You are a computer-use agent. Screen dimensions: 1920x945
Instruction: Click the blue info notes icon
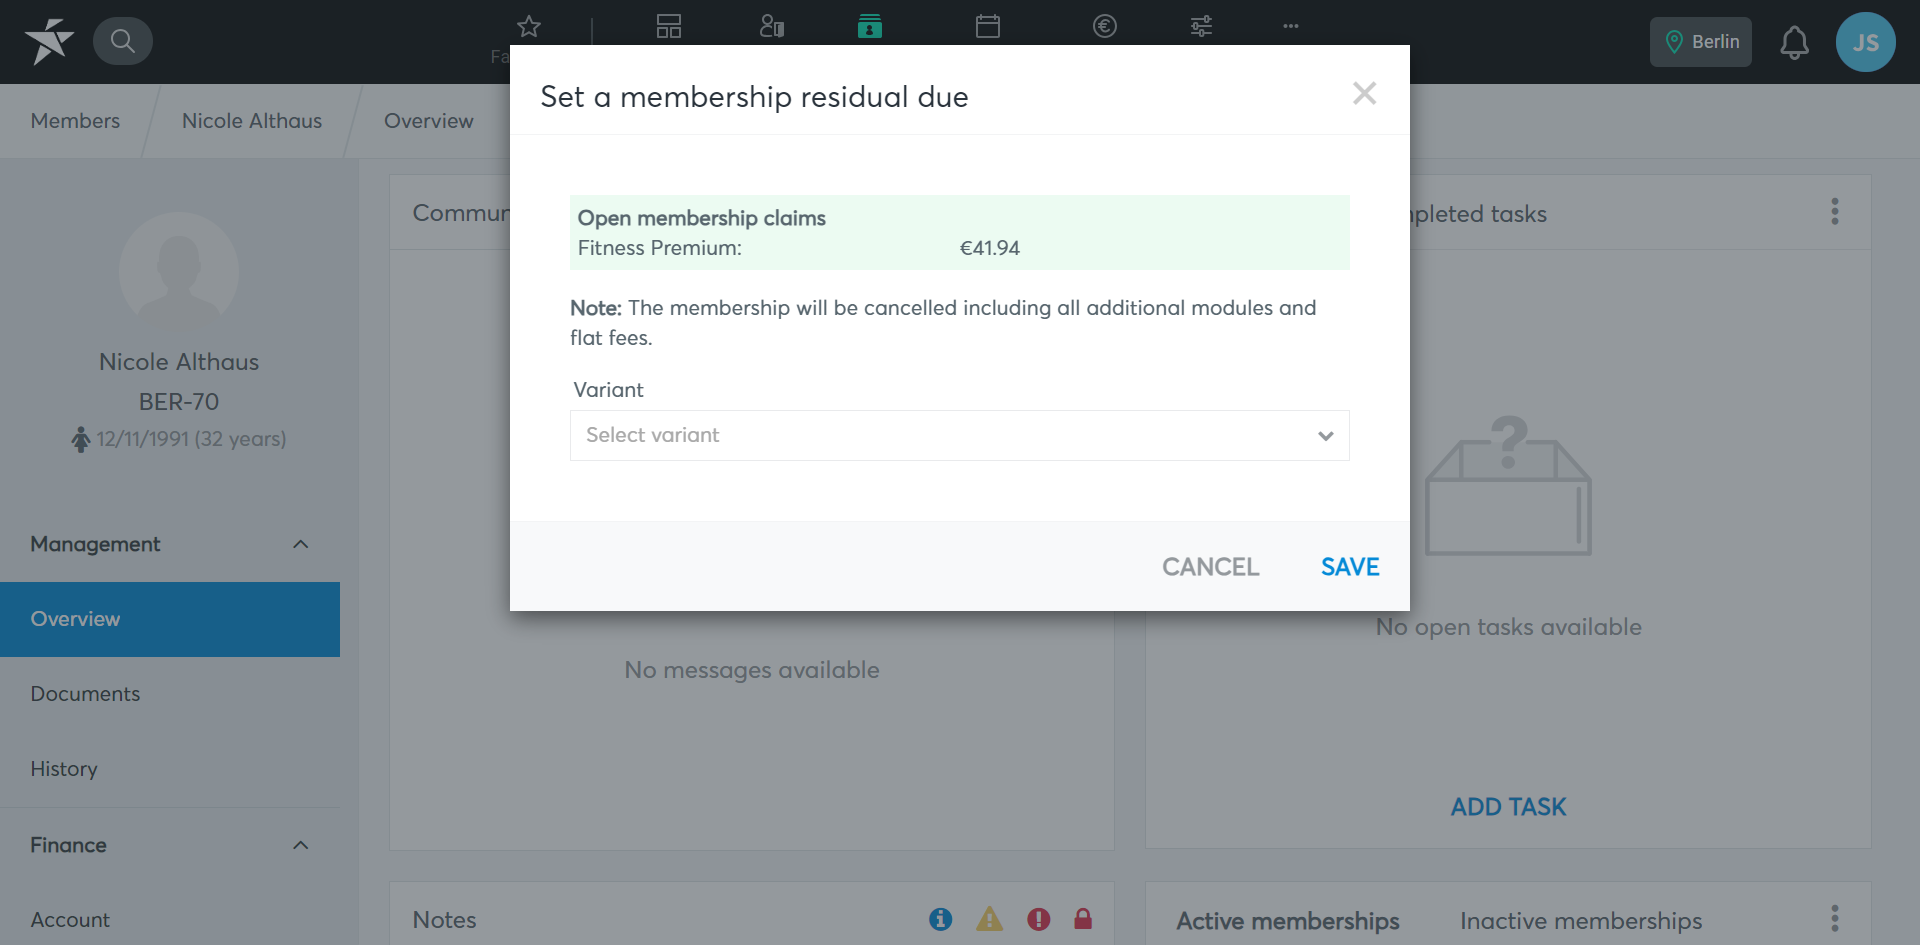(x=941, y=919)
